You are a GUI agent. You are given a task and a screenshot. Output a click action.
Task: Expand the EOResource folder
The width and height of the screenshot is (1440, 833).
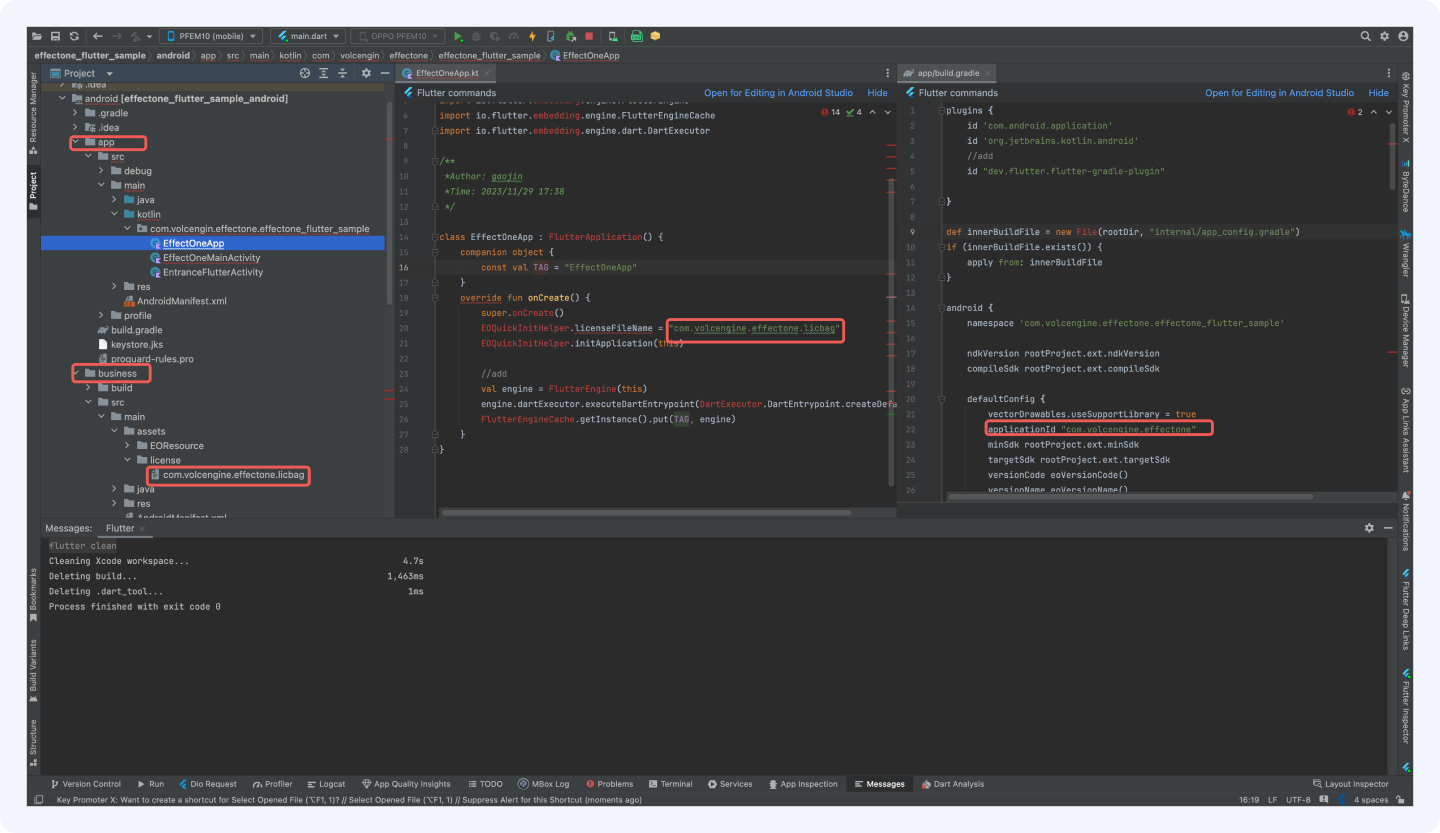[x=127, y=445]
